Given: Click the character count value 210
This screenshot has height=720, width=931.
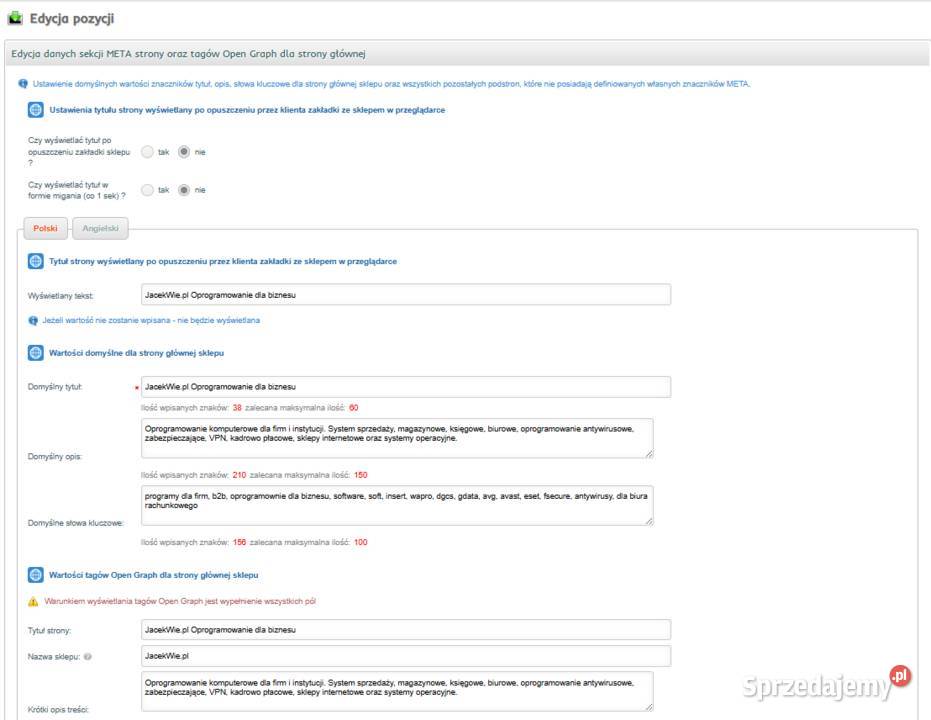Looking at the screenshot, I should point(239,475).
